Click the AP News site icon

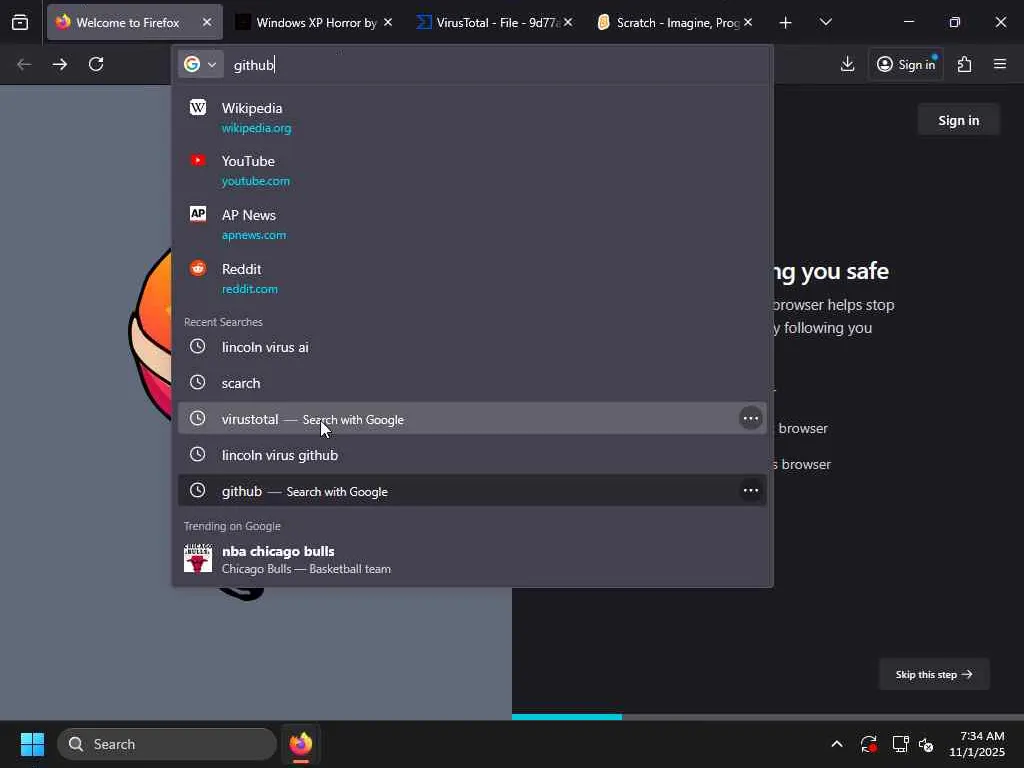pyautogui.click(x=198, y=214)
